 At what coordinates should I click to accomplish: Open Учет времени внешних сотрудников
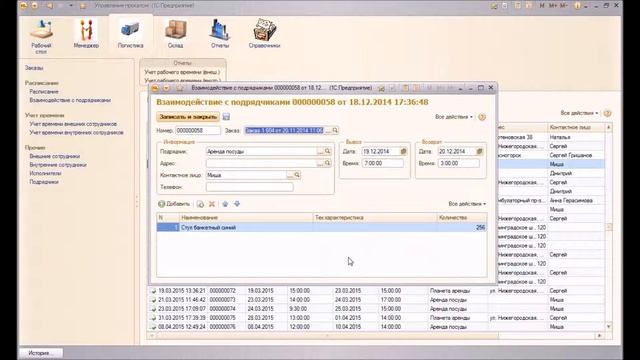[73, 124]
